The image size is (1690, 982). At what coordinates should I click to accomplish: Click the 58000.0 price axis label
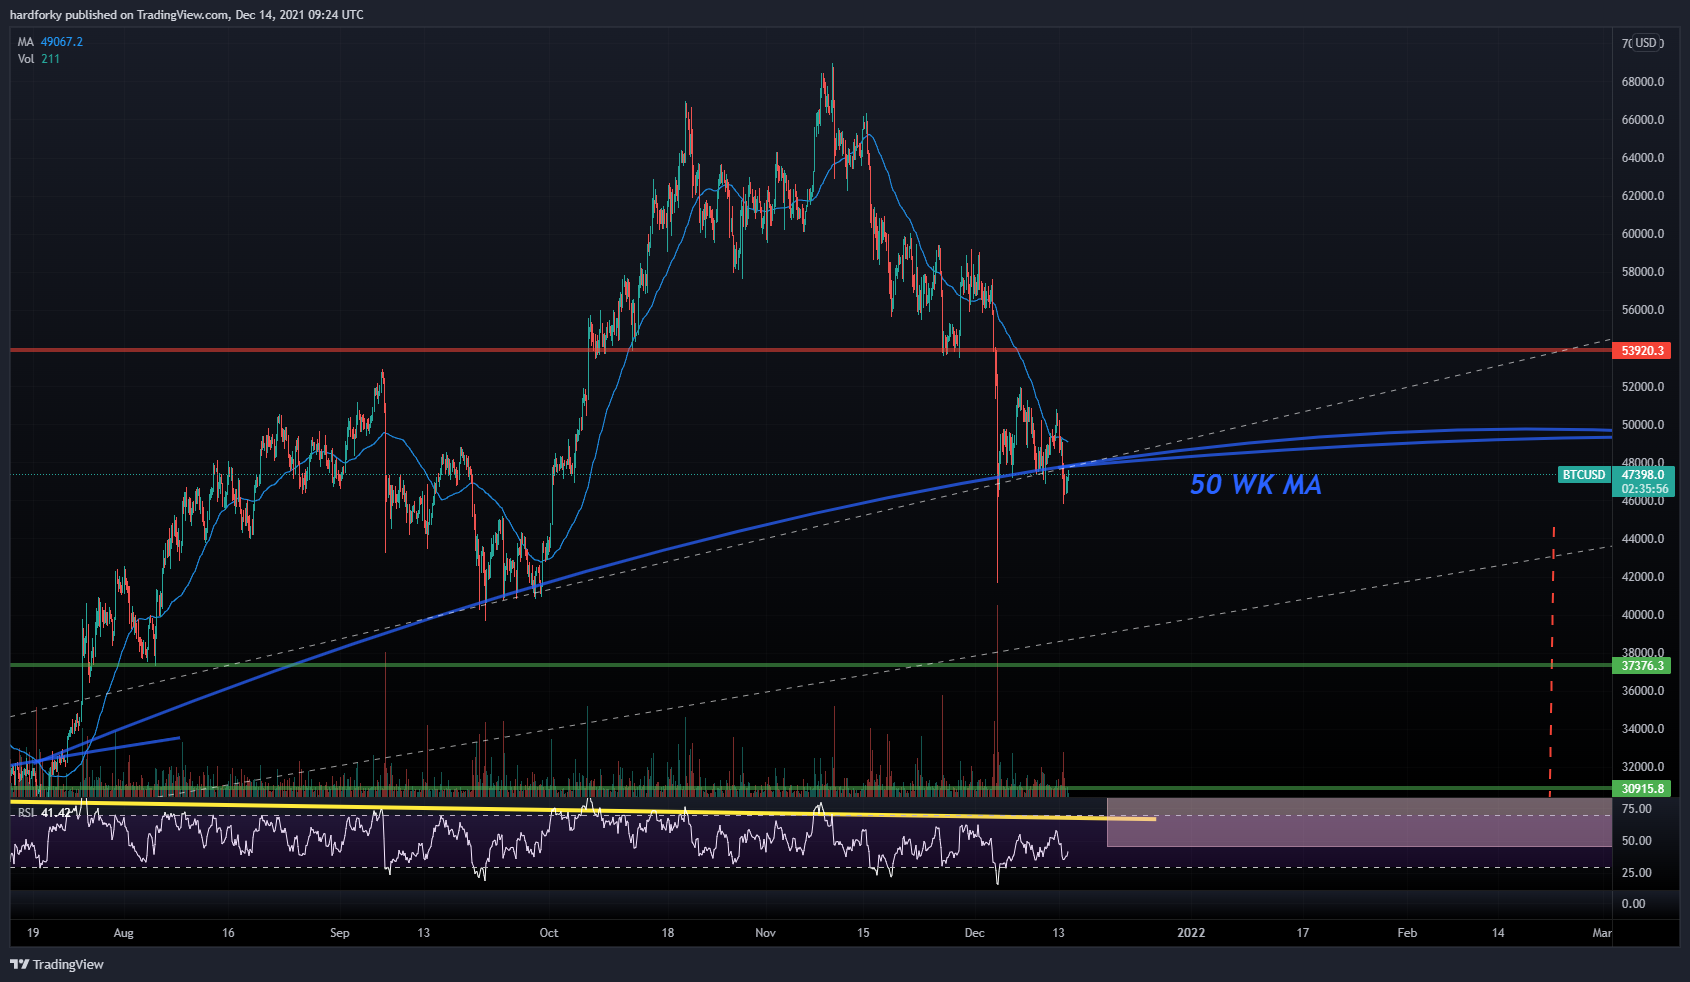click(1643, 272)
